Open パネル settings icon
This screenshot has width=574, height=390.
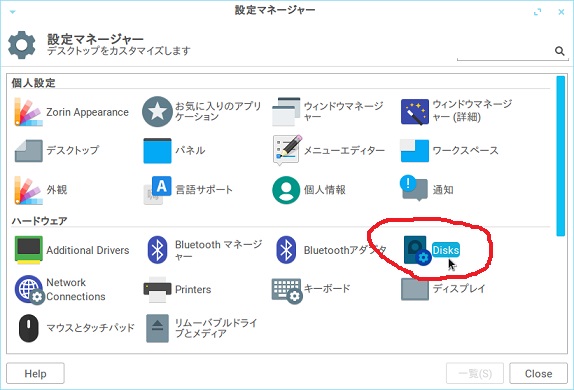157,151
